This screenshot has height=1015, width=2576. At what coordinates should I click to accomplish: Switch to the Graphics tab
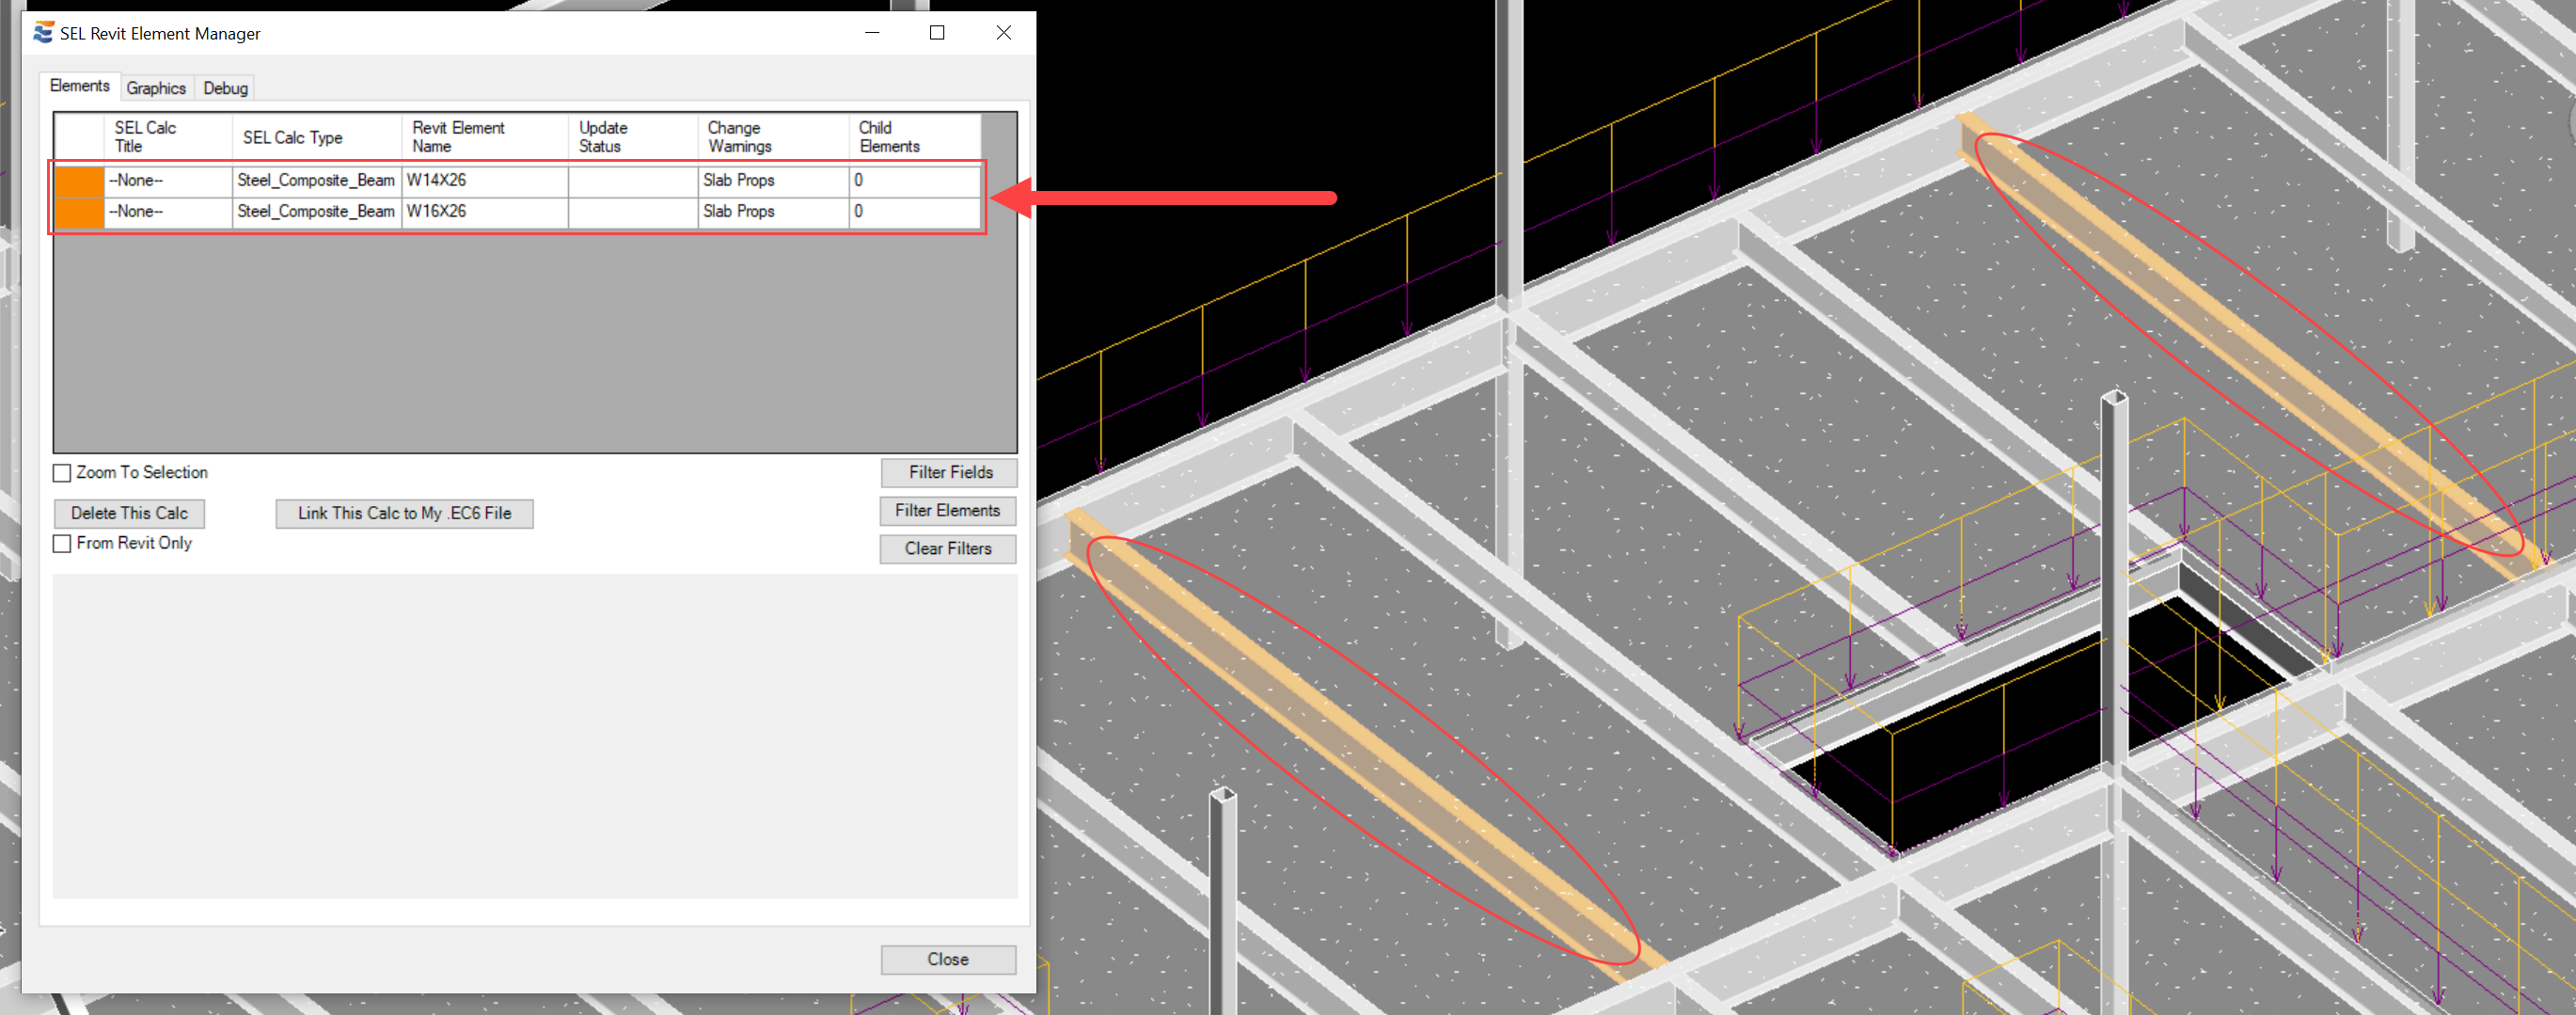pyautogui.click(x=156, y=88)
